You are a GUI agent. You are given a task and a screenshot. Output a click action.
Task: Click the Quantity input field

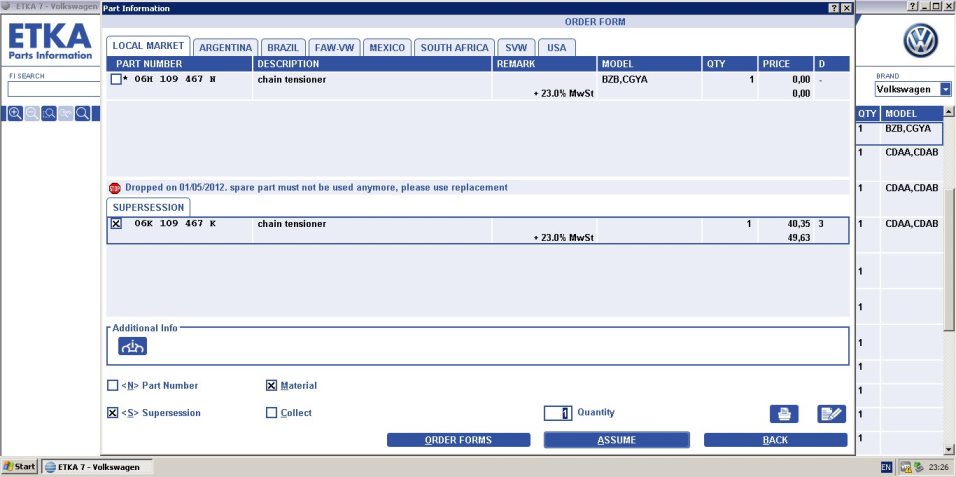pyautogui.click(x=558, y=414)
